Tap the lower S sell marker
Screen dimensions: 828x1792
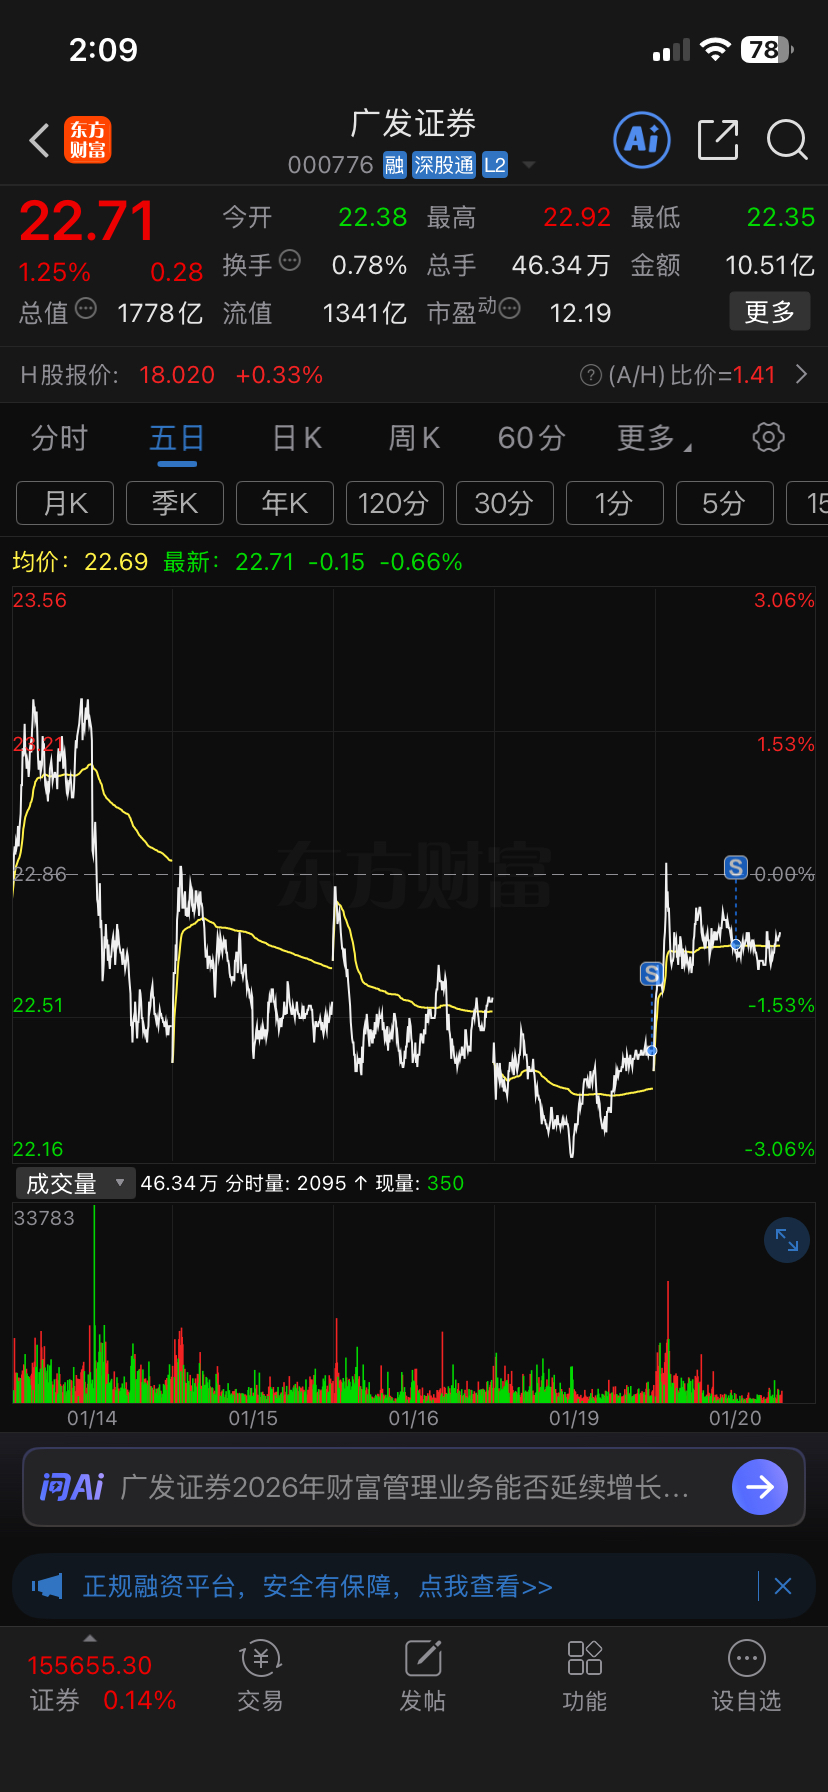click(652, 974)
